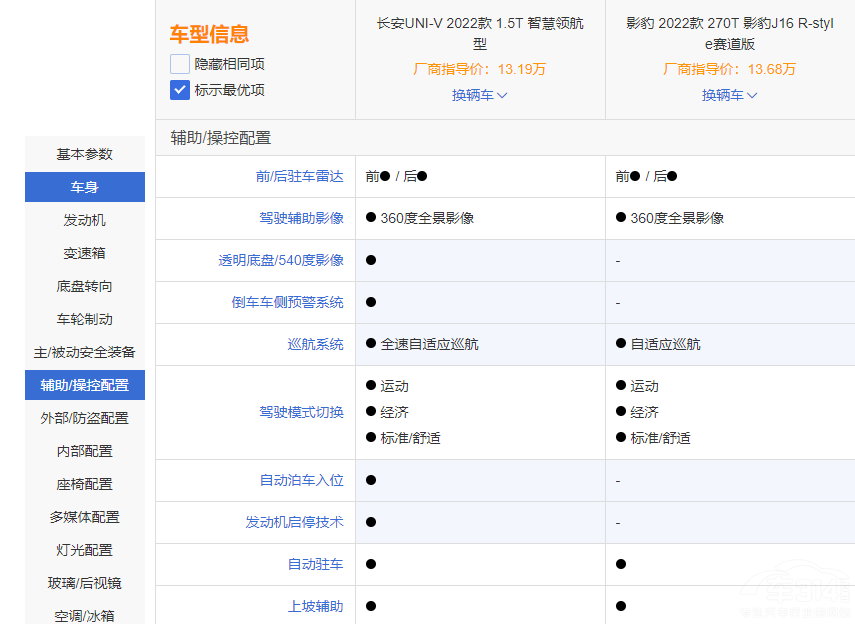The height and width of the screenshot is (624, 855).
Task: Click 长安UNI-V 2022款 model title
Action: (480, 33)
